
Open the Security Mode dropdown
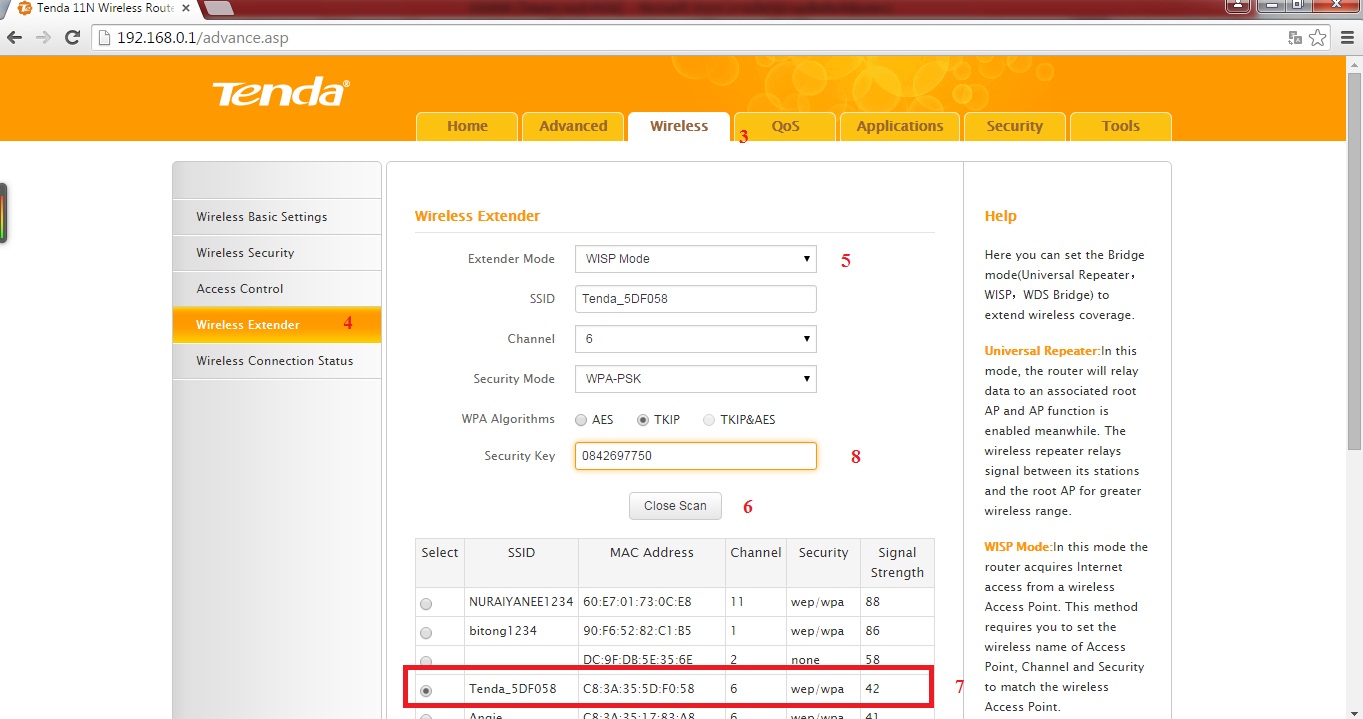[x=695, y=379]
